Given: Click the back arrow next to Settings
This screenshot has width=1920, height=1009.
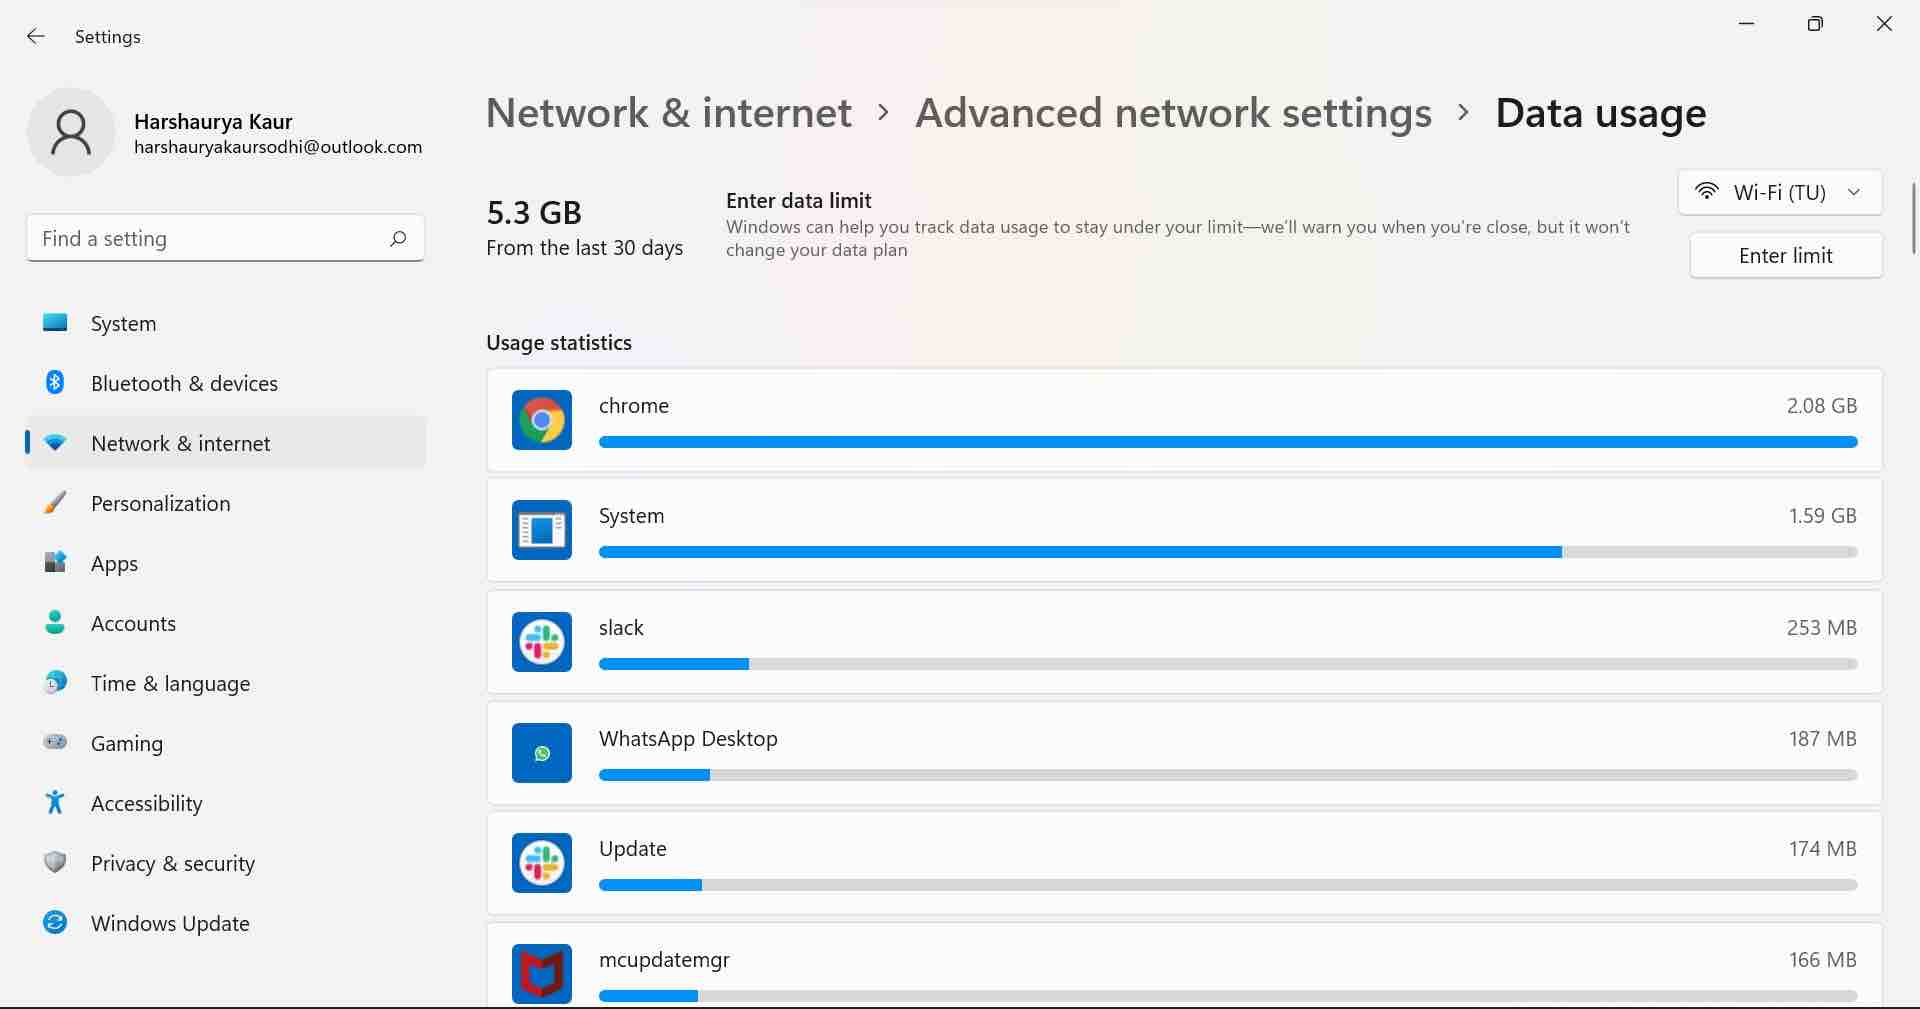Looking at the screenshot, I should [x=36, y=36].
